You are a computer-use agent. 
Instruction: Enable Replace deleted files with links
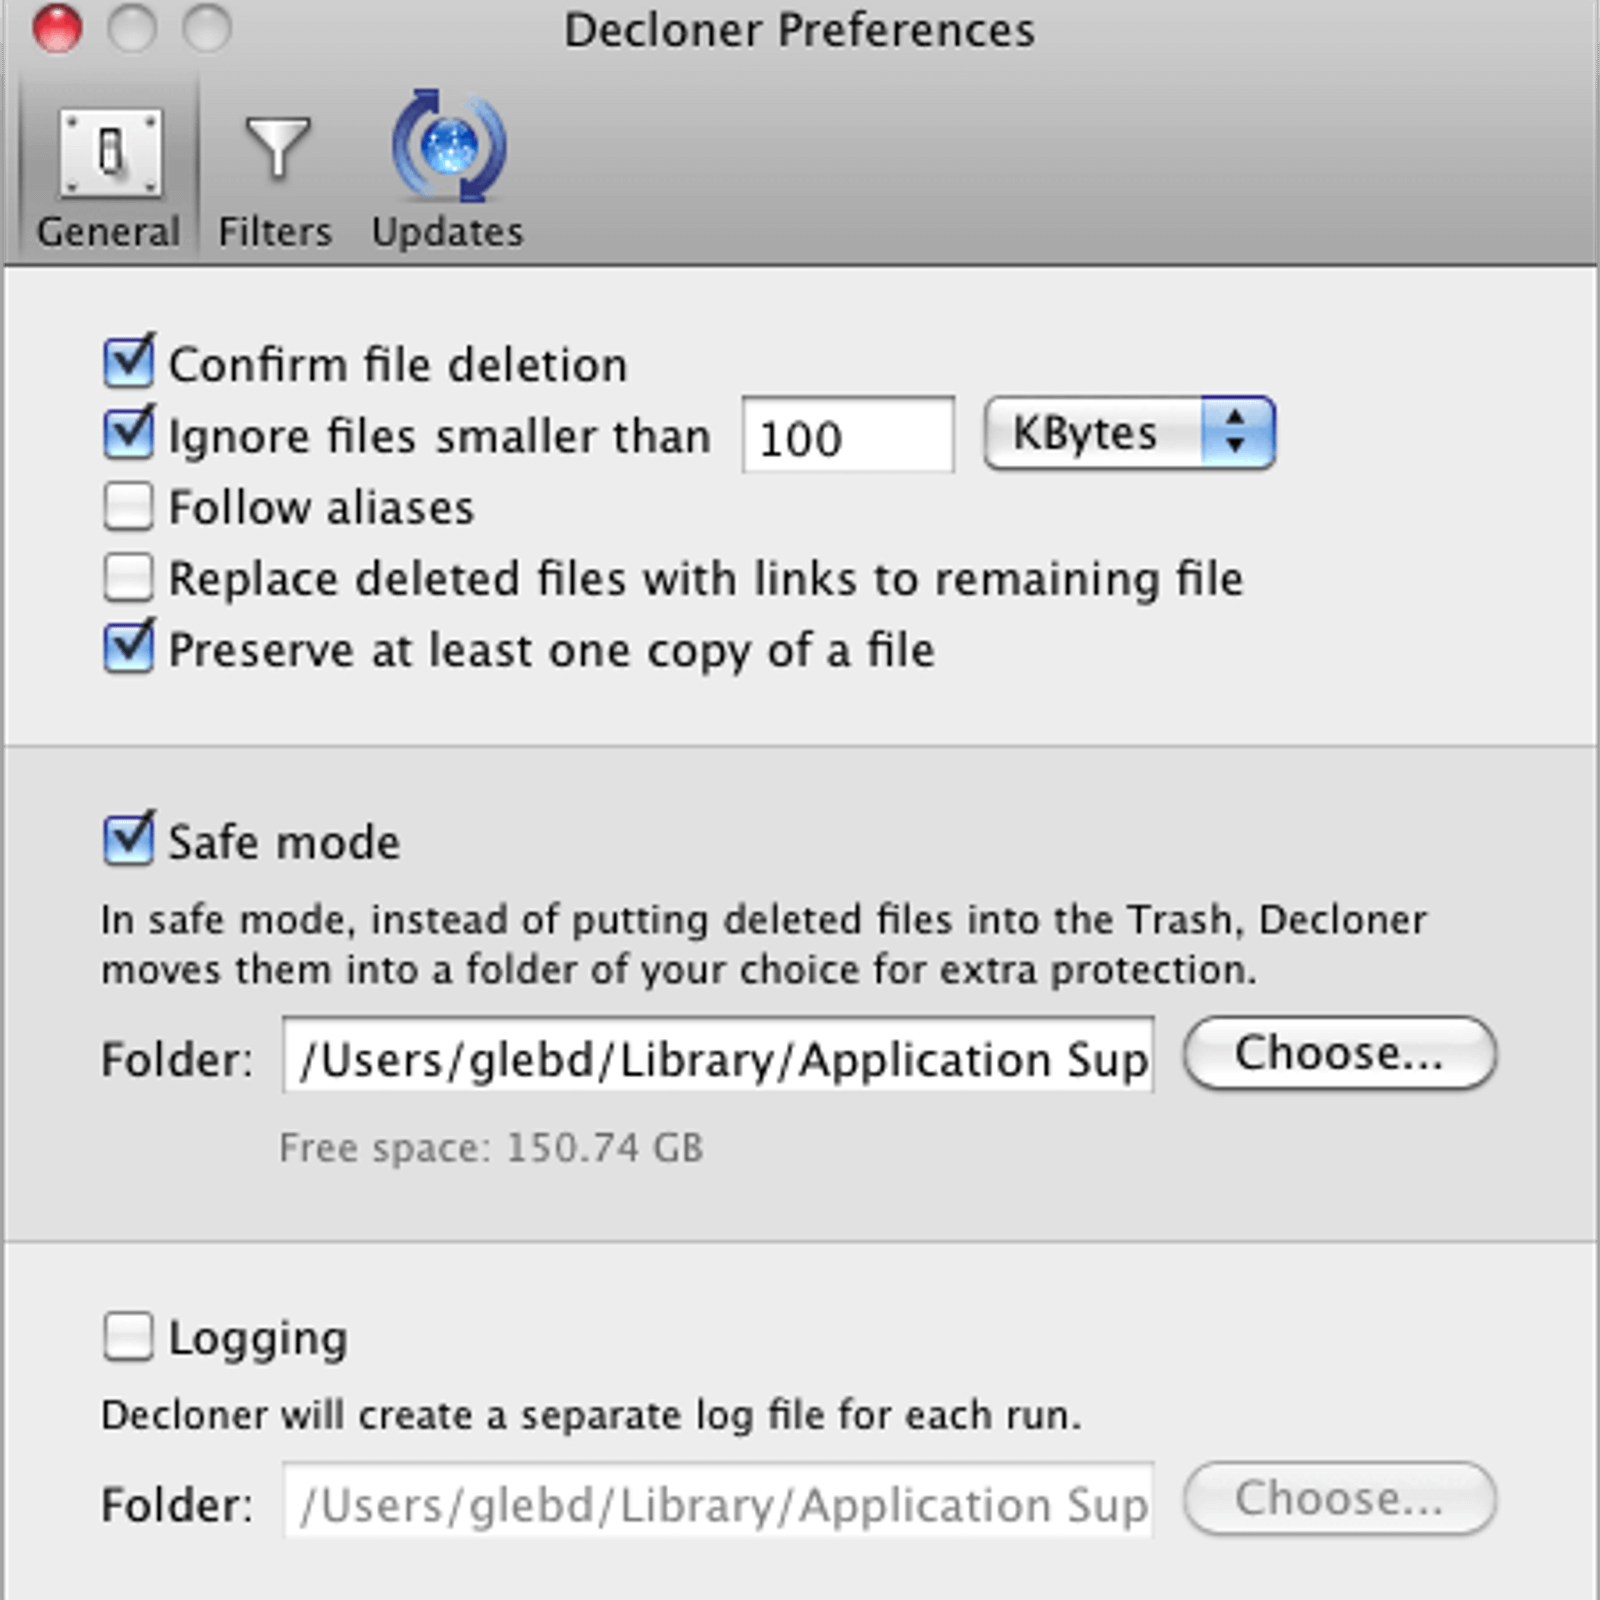(x=129, y=578)
